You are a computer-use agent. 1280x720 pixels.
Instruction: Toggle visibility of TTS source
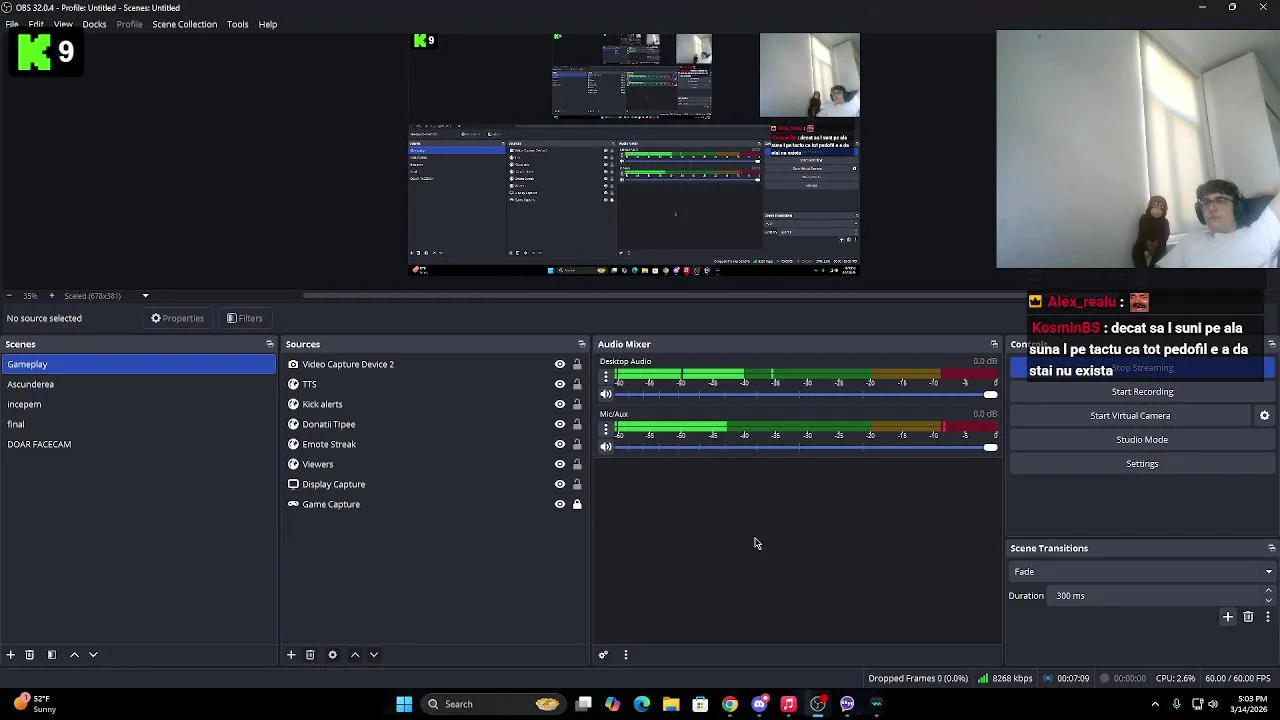(x=560, y=384)
